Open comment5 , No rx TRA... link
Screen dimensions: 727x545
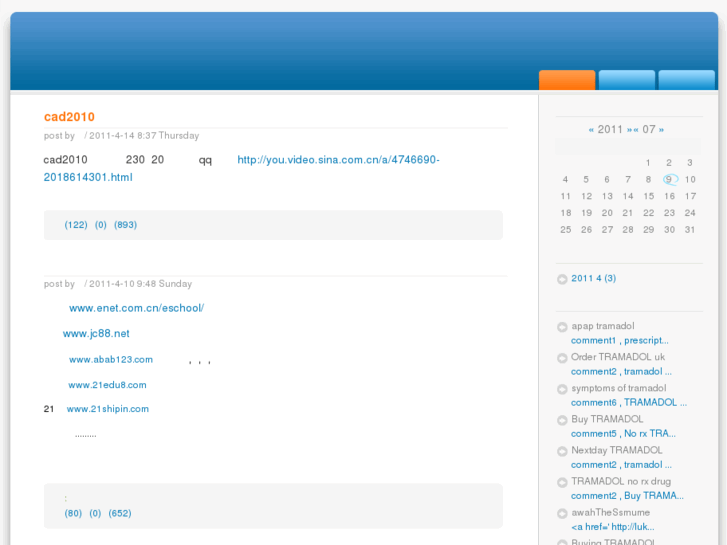623,434
